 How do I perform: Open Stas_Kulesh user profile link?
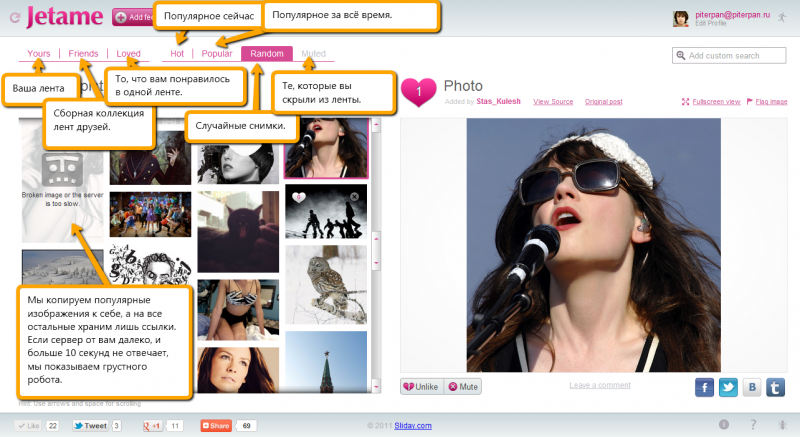[498, 101]
